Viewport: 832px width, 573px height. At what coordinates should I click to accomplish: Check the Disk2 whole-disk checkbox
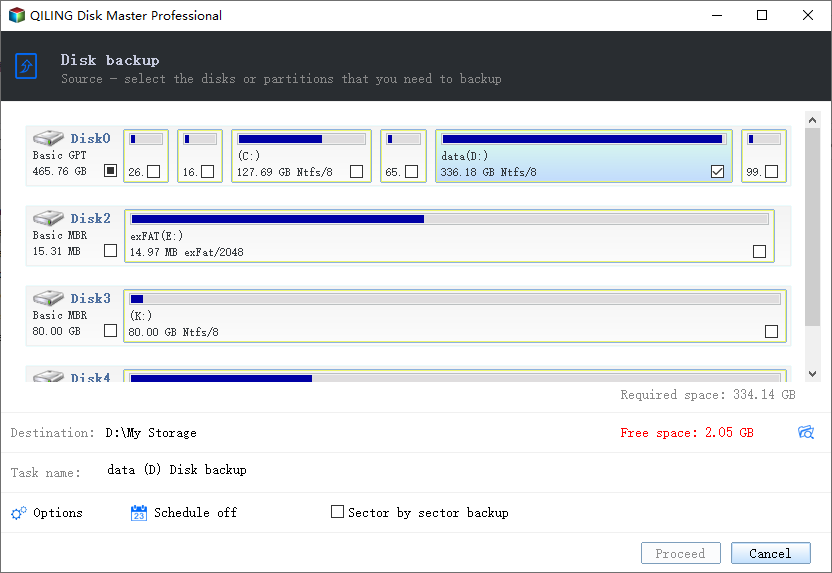point(110,250)
